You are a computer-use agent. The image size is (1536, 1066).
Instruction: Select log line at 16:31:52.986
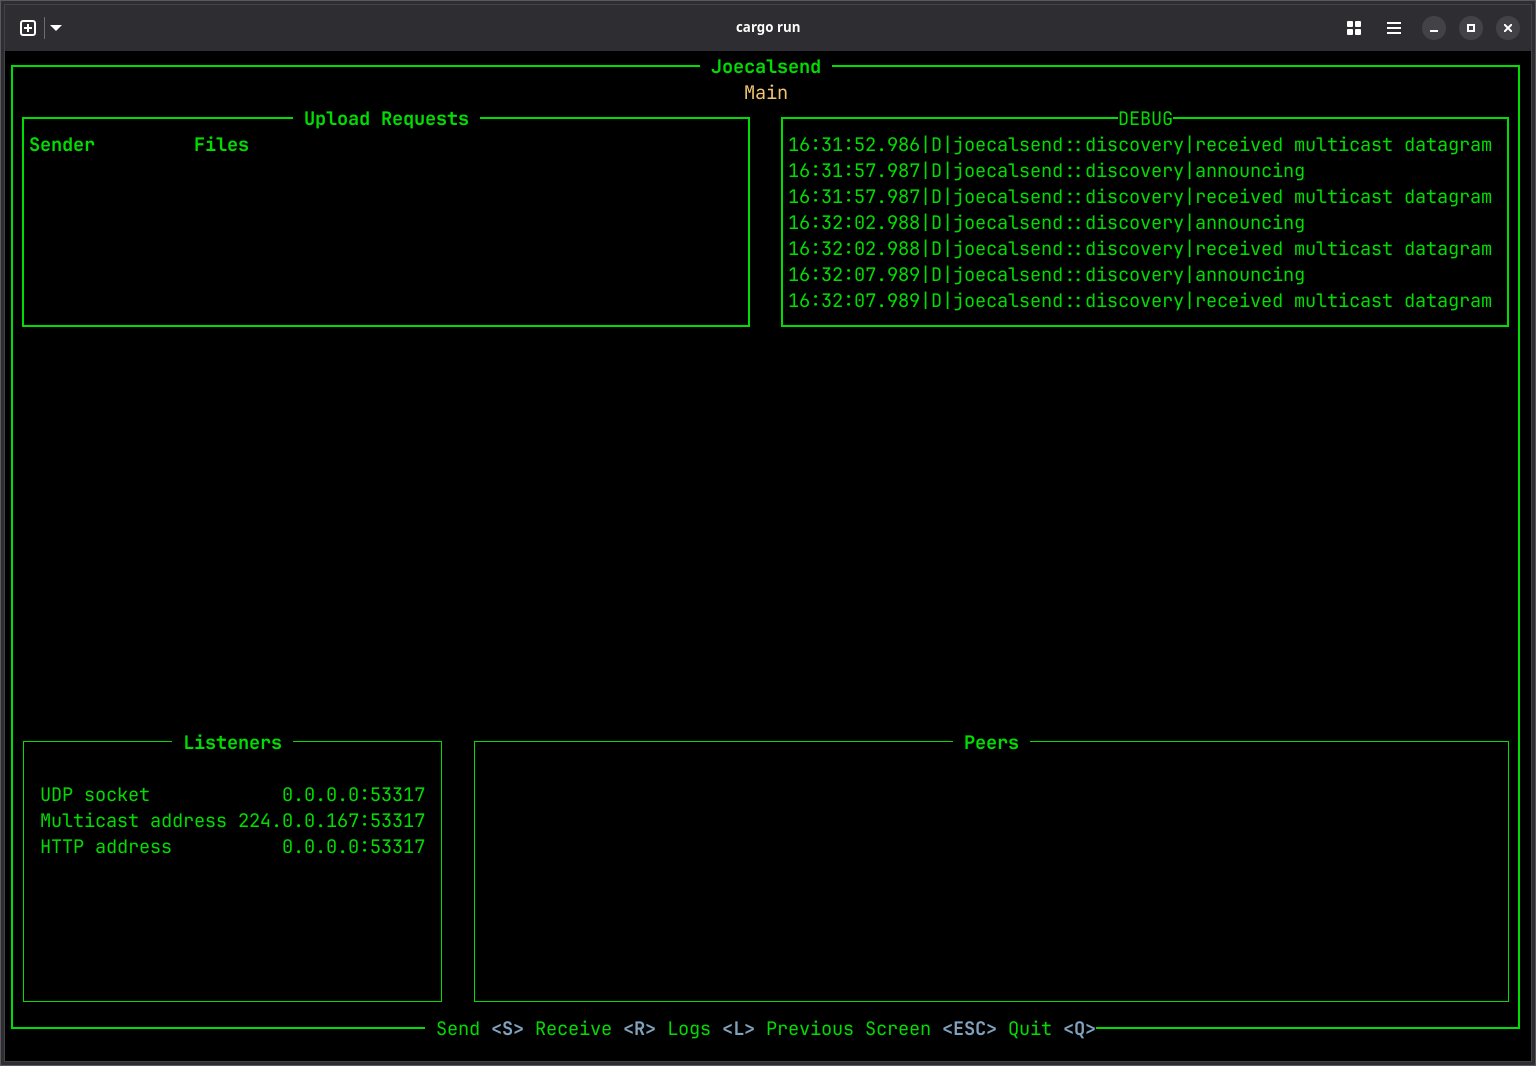tap(1140, 145)
